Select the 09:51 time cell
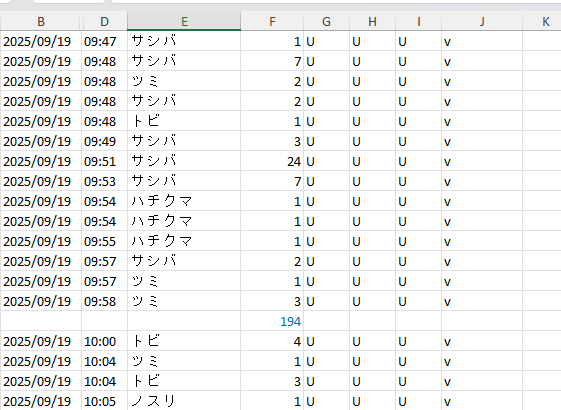 point(104,161)
